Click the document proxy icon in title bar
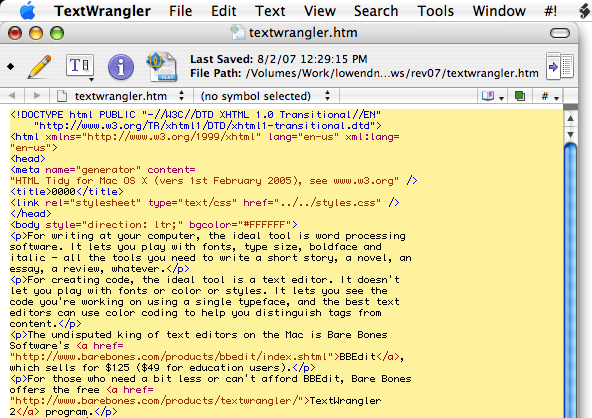The width and height of the screenshot is (592, 418). pos(238,33)
